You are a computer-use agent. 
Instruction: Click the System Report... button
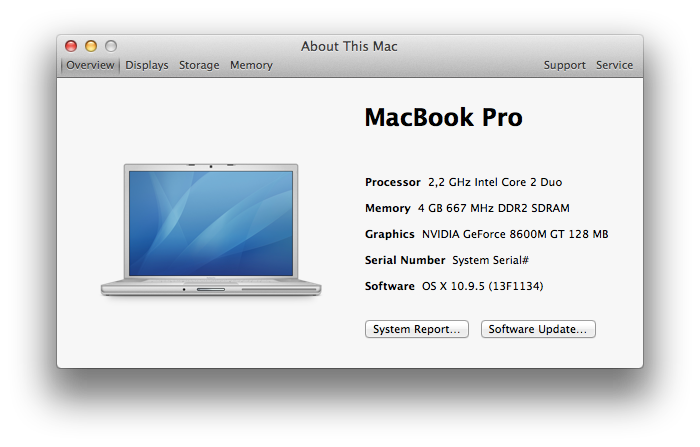point(417,329)
